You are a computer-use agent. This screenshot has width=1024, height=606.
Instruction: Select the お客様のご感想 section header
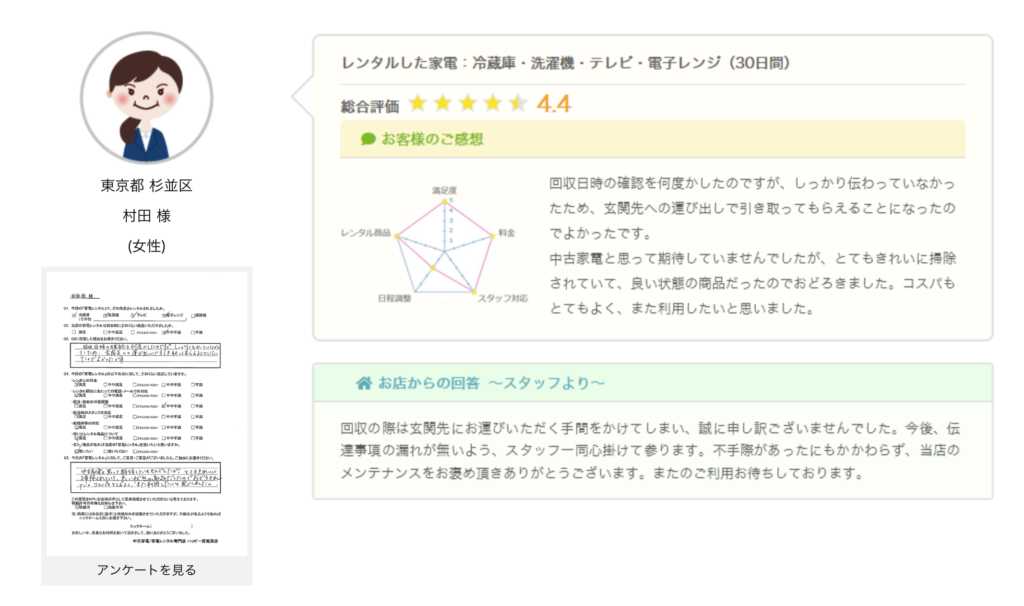[431, 139]
